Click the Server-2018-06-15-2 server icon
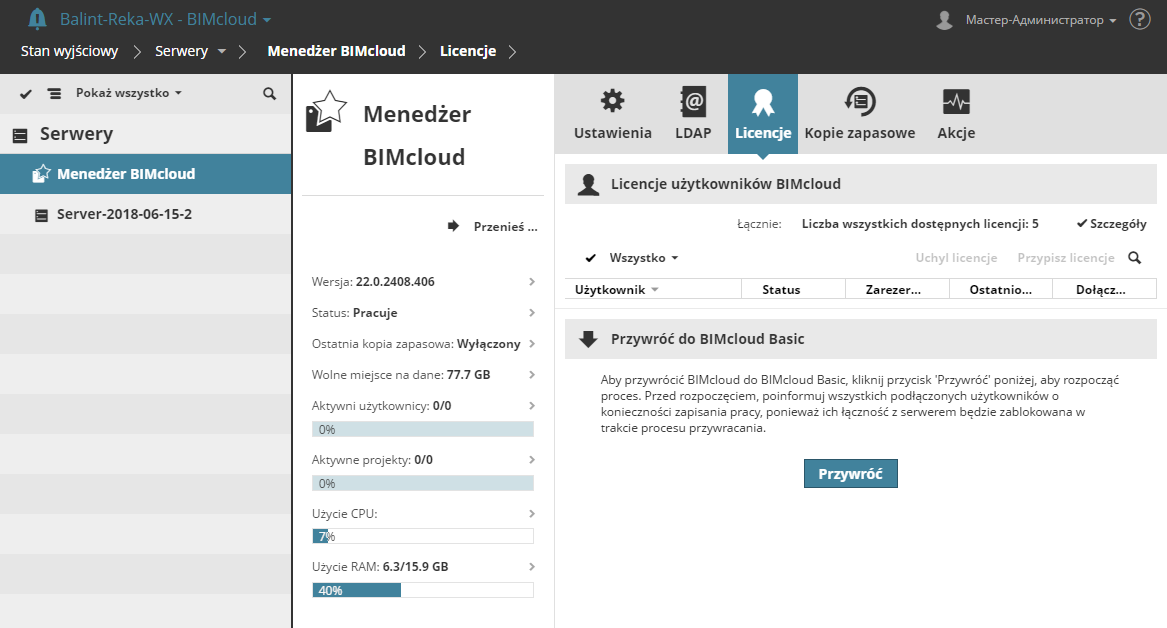The image size is (1167, 628). pyautogui.click(x=42, y=215)
